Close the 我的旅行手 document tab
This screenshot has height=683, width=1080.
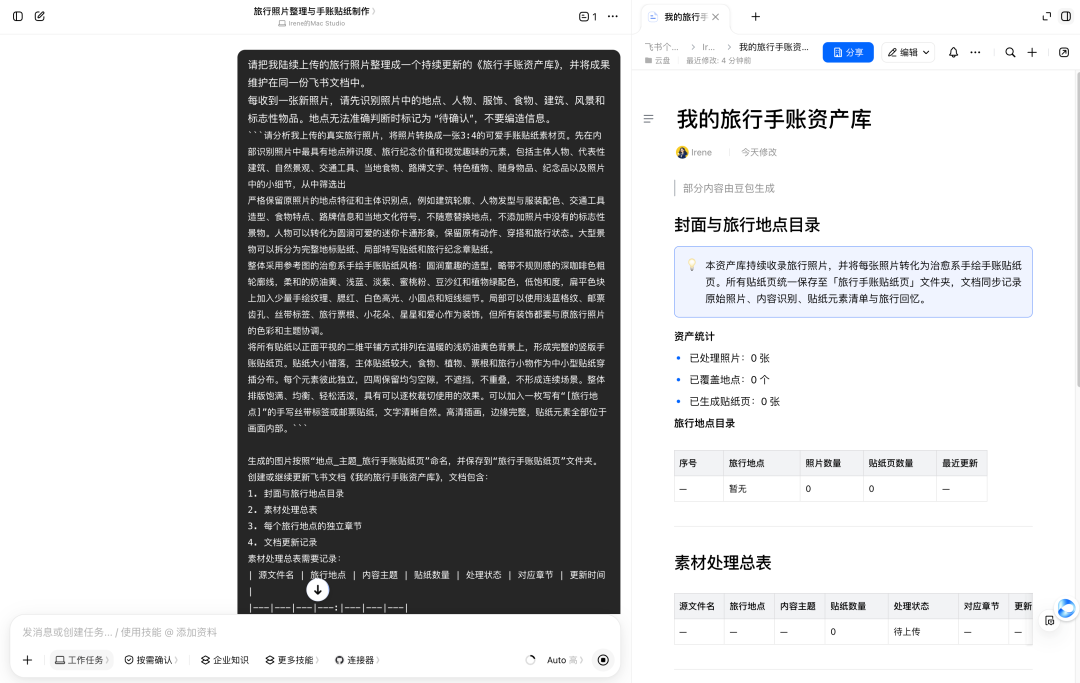click(x=716, y=17)
